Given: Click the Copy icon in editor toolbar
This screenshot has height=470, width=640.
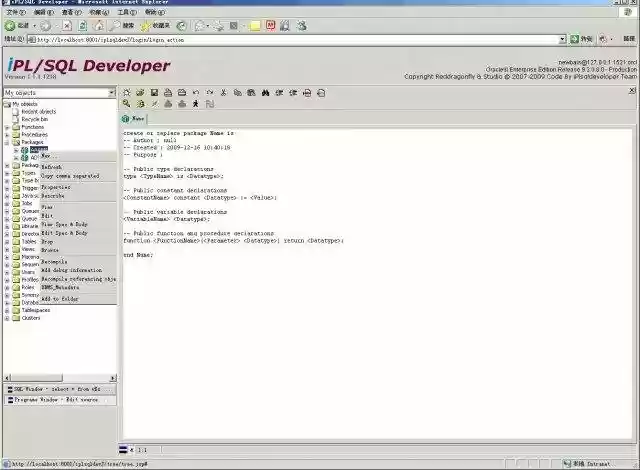Looking at the screenshot, I should click(x=238, y=93).
